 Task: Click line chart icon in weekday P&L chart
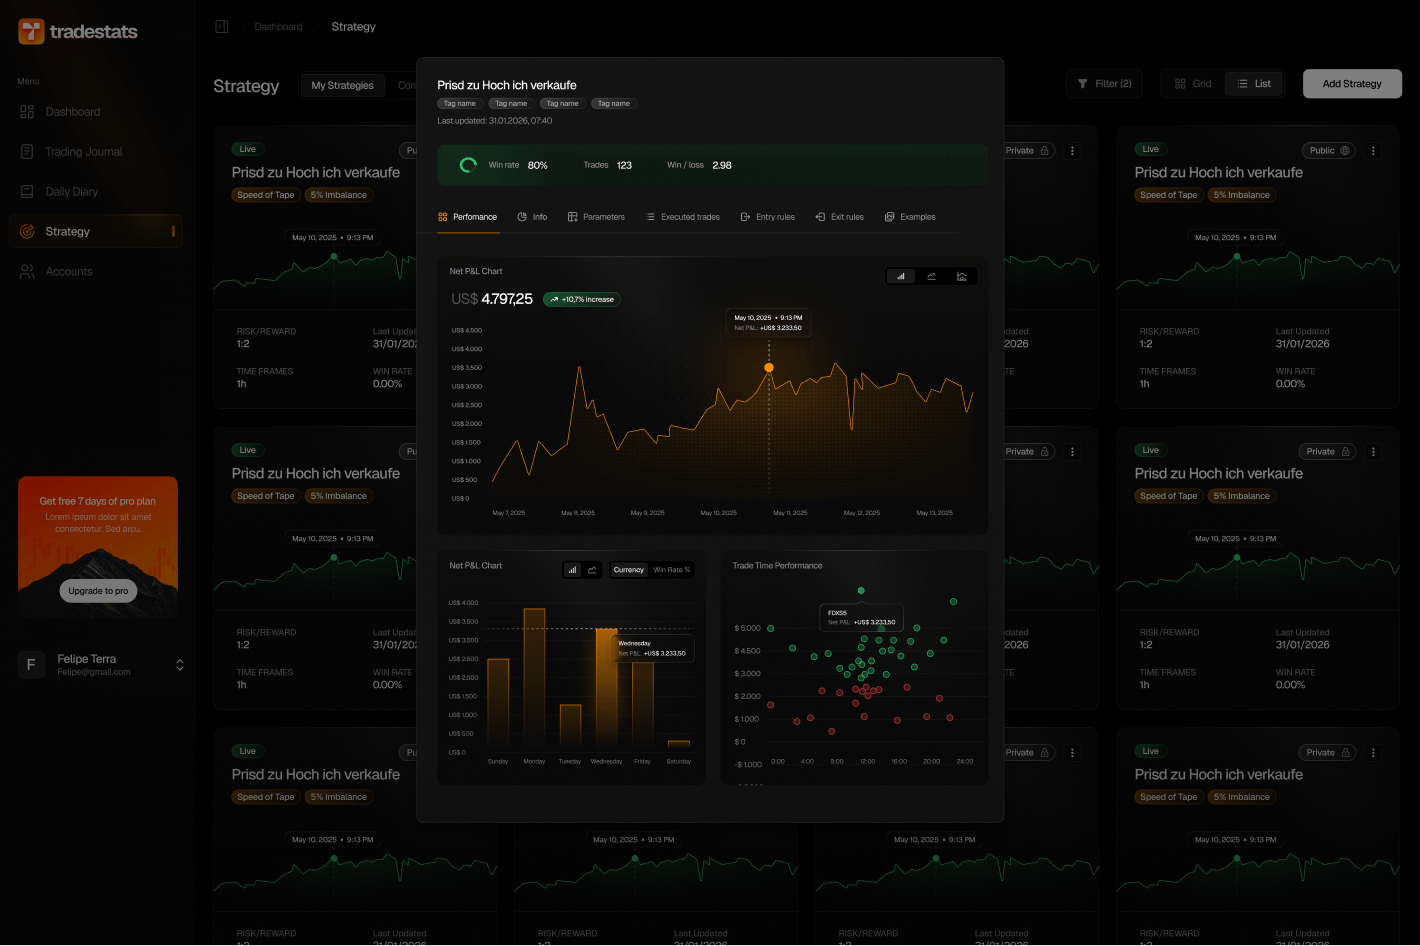pyautogui.click(x=592, y=570)
